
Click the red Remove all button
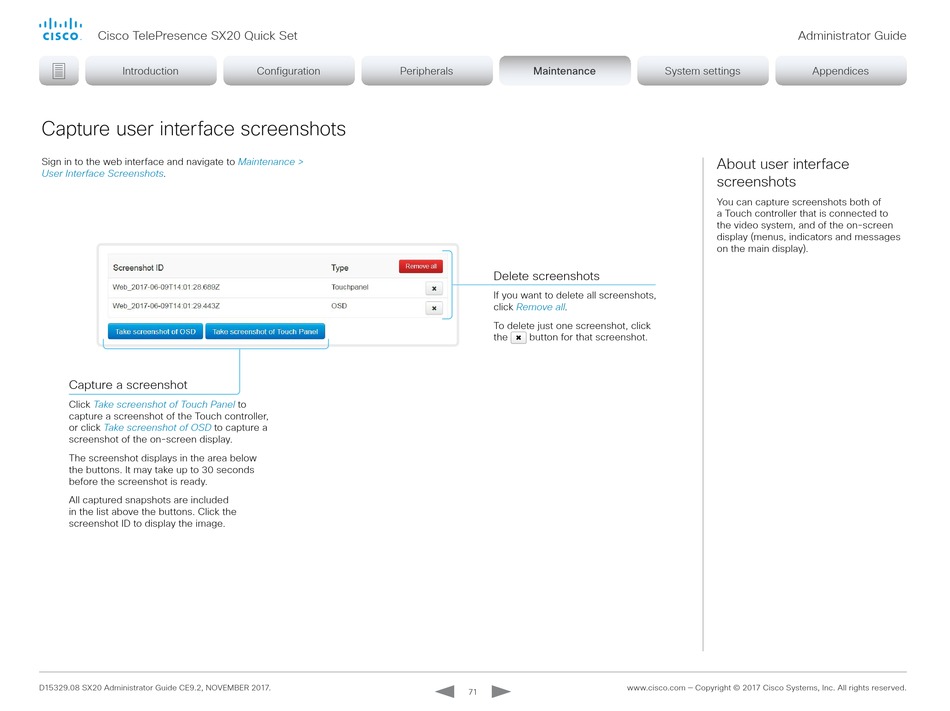tap(421, 266)
